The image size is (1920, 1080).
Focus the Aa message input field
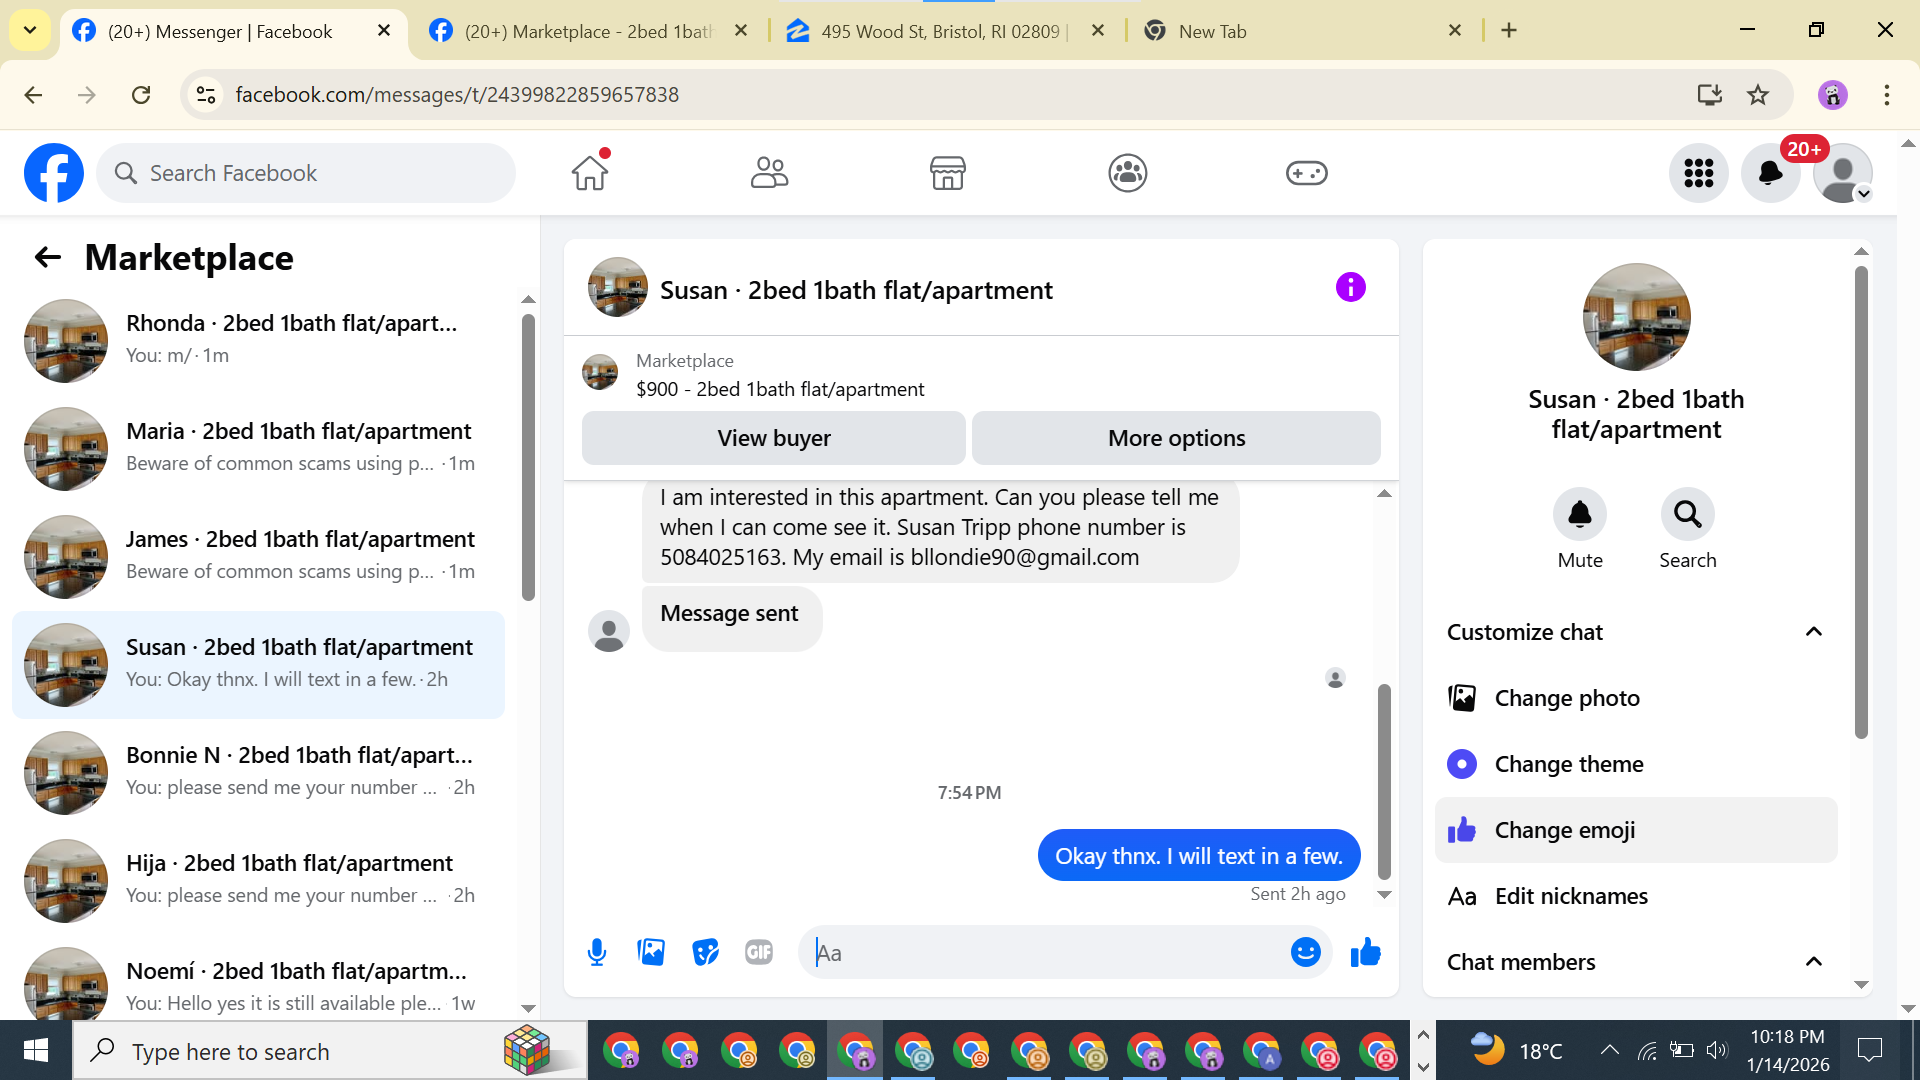pos(1045,953)
